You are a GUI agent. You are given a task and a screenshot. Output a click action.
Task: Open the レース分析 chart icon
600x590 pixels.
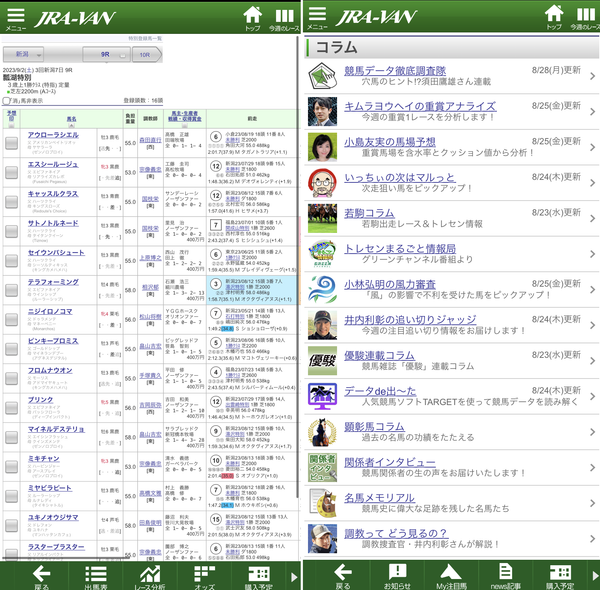[x=150, y=576]
